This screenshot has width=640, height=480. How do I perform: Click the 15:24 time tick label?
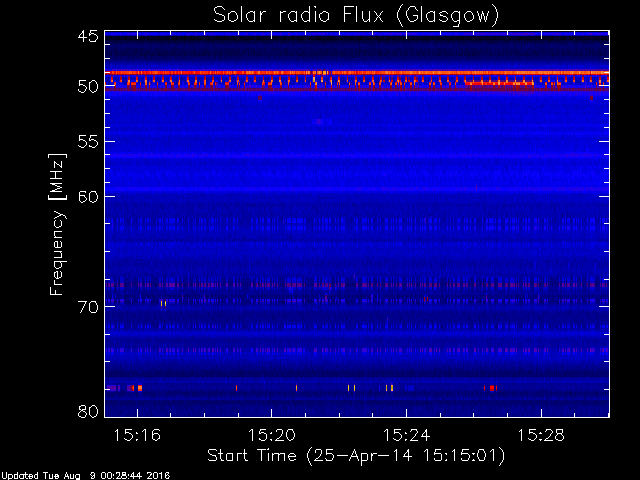click(407, 435)
